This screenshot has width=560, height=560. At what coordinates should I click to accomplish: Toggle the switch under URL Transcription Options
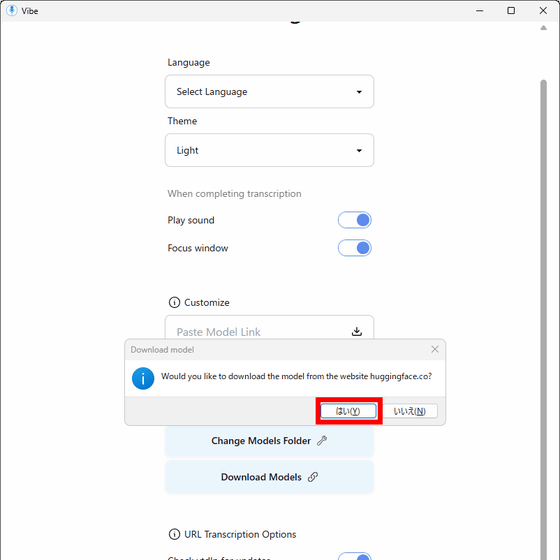click(x=355, y=556)
